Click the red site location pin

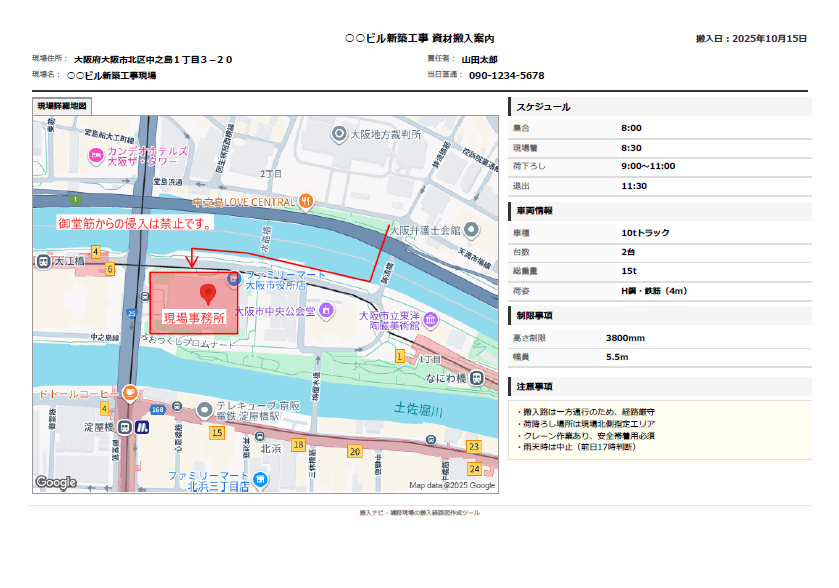click(208, 294)
